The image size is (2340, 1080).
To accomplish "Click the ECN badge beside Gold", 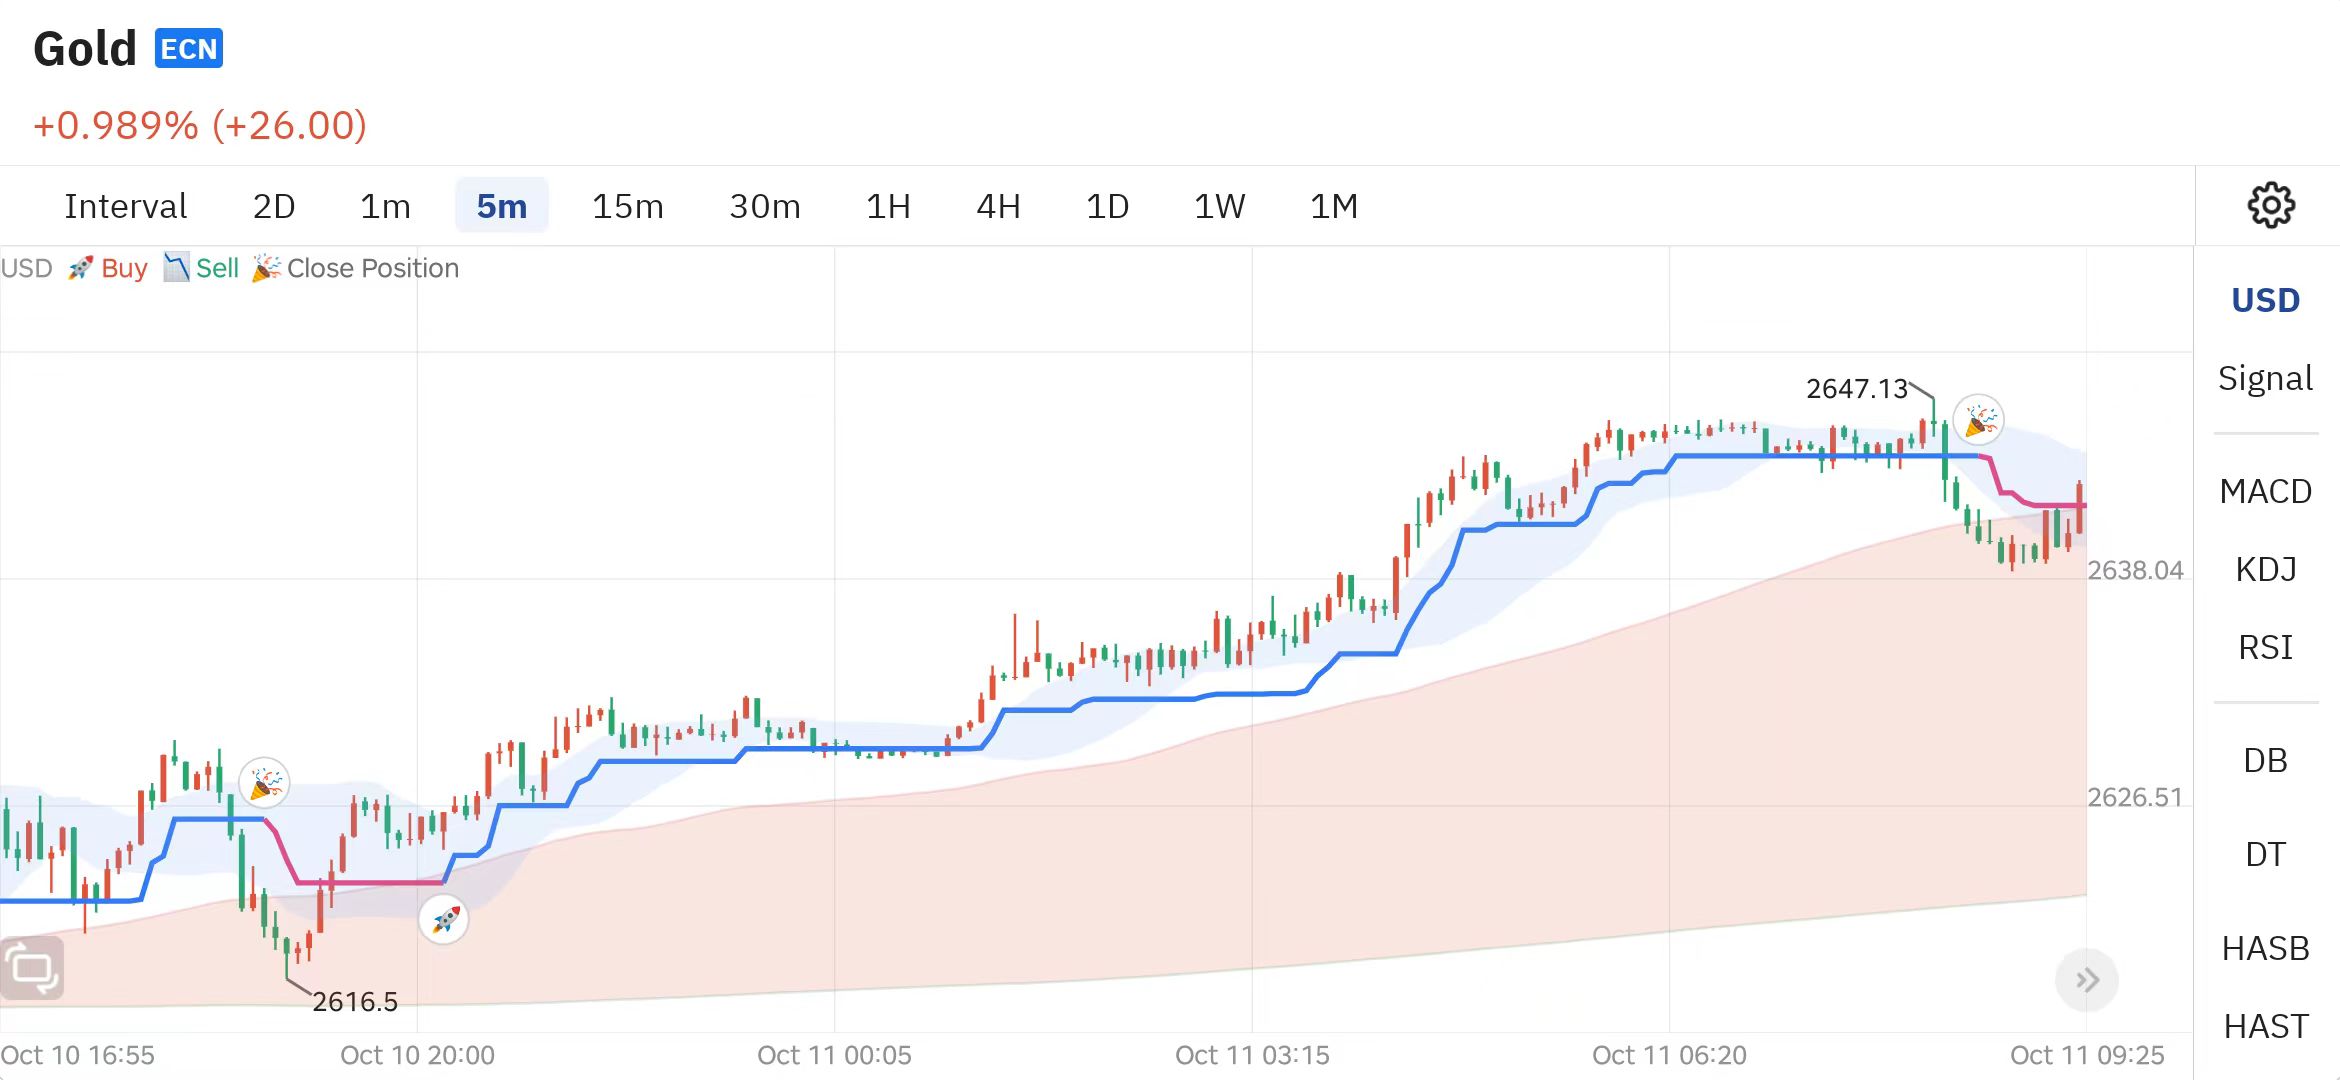I will pyautogui.click(x=188, y=49).
